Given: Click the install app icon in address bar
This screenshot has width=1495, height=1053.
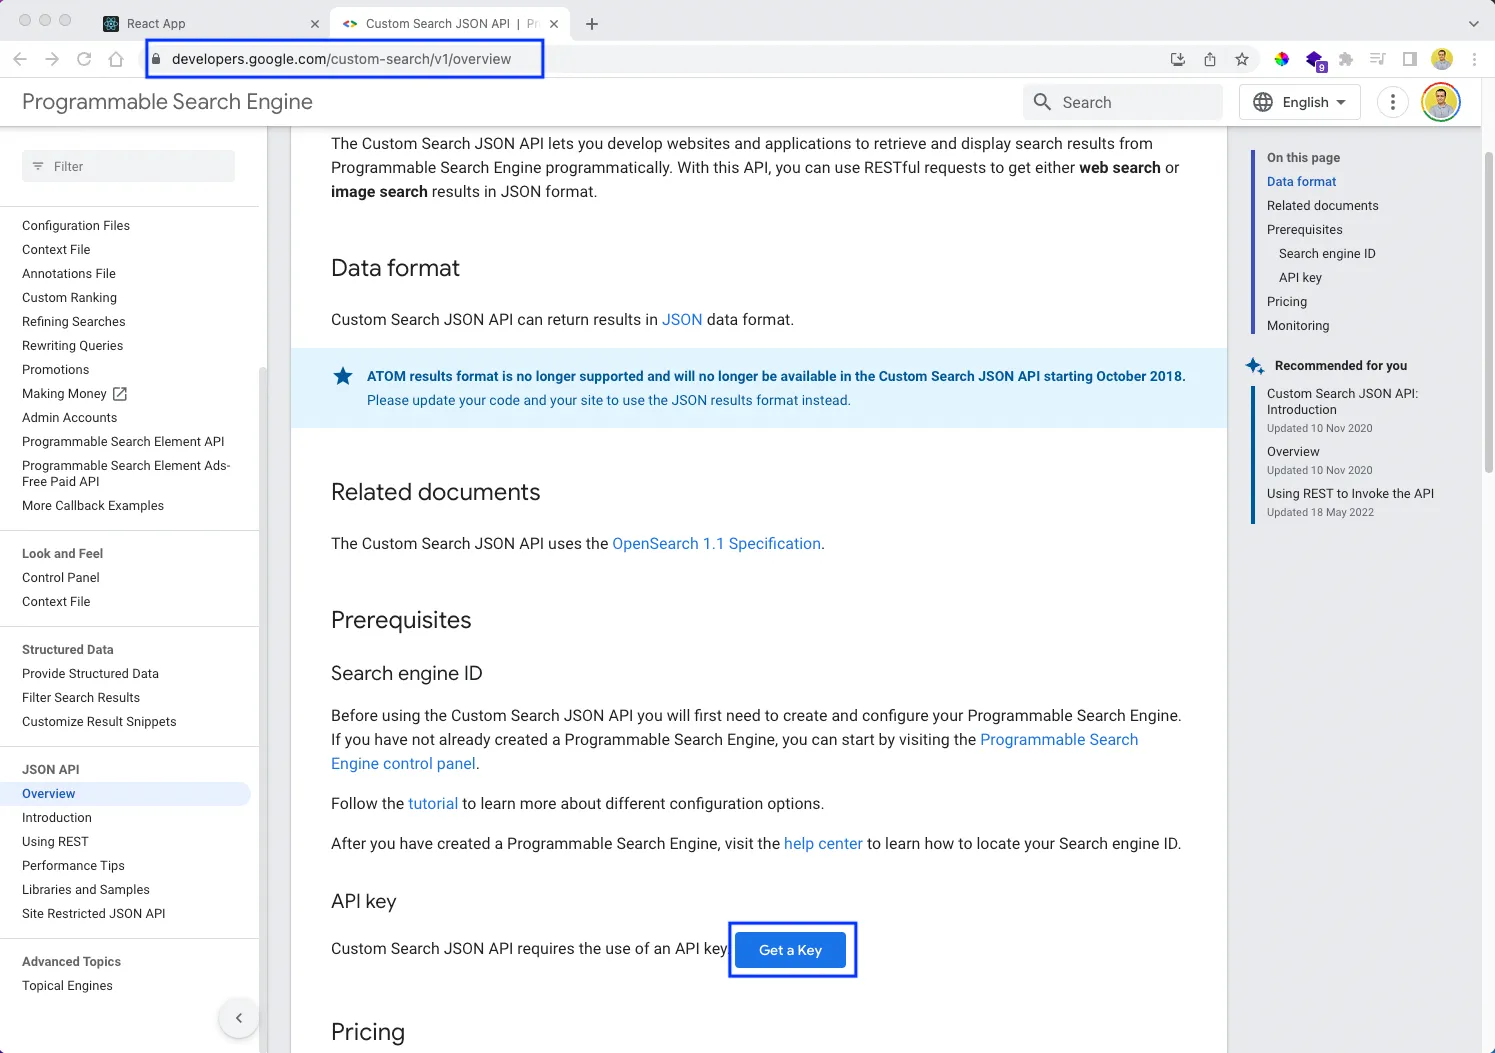Looking at the screenshot, I should click(1178, 59).
